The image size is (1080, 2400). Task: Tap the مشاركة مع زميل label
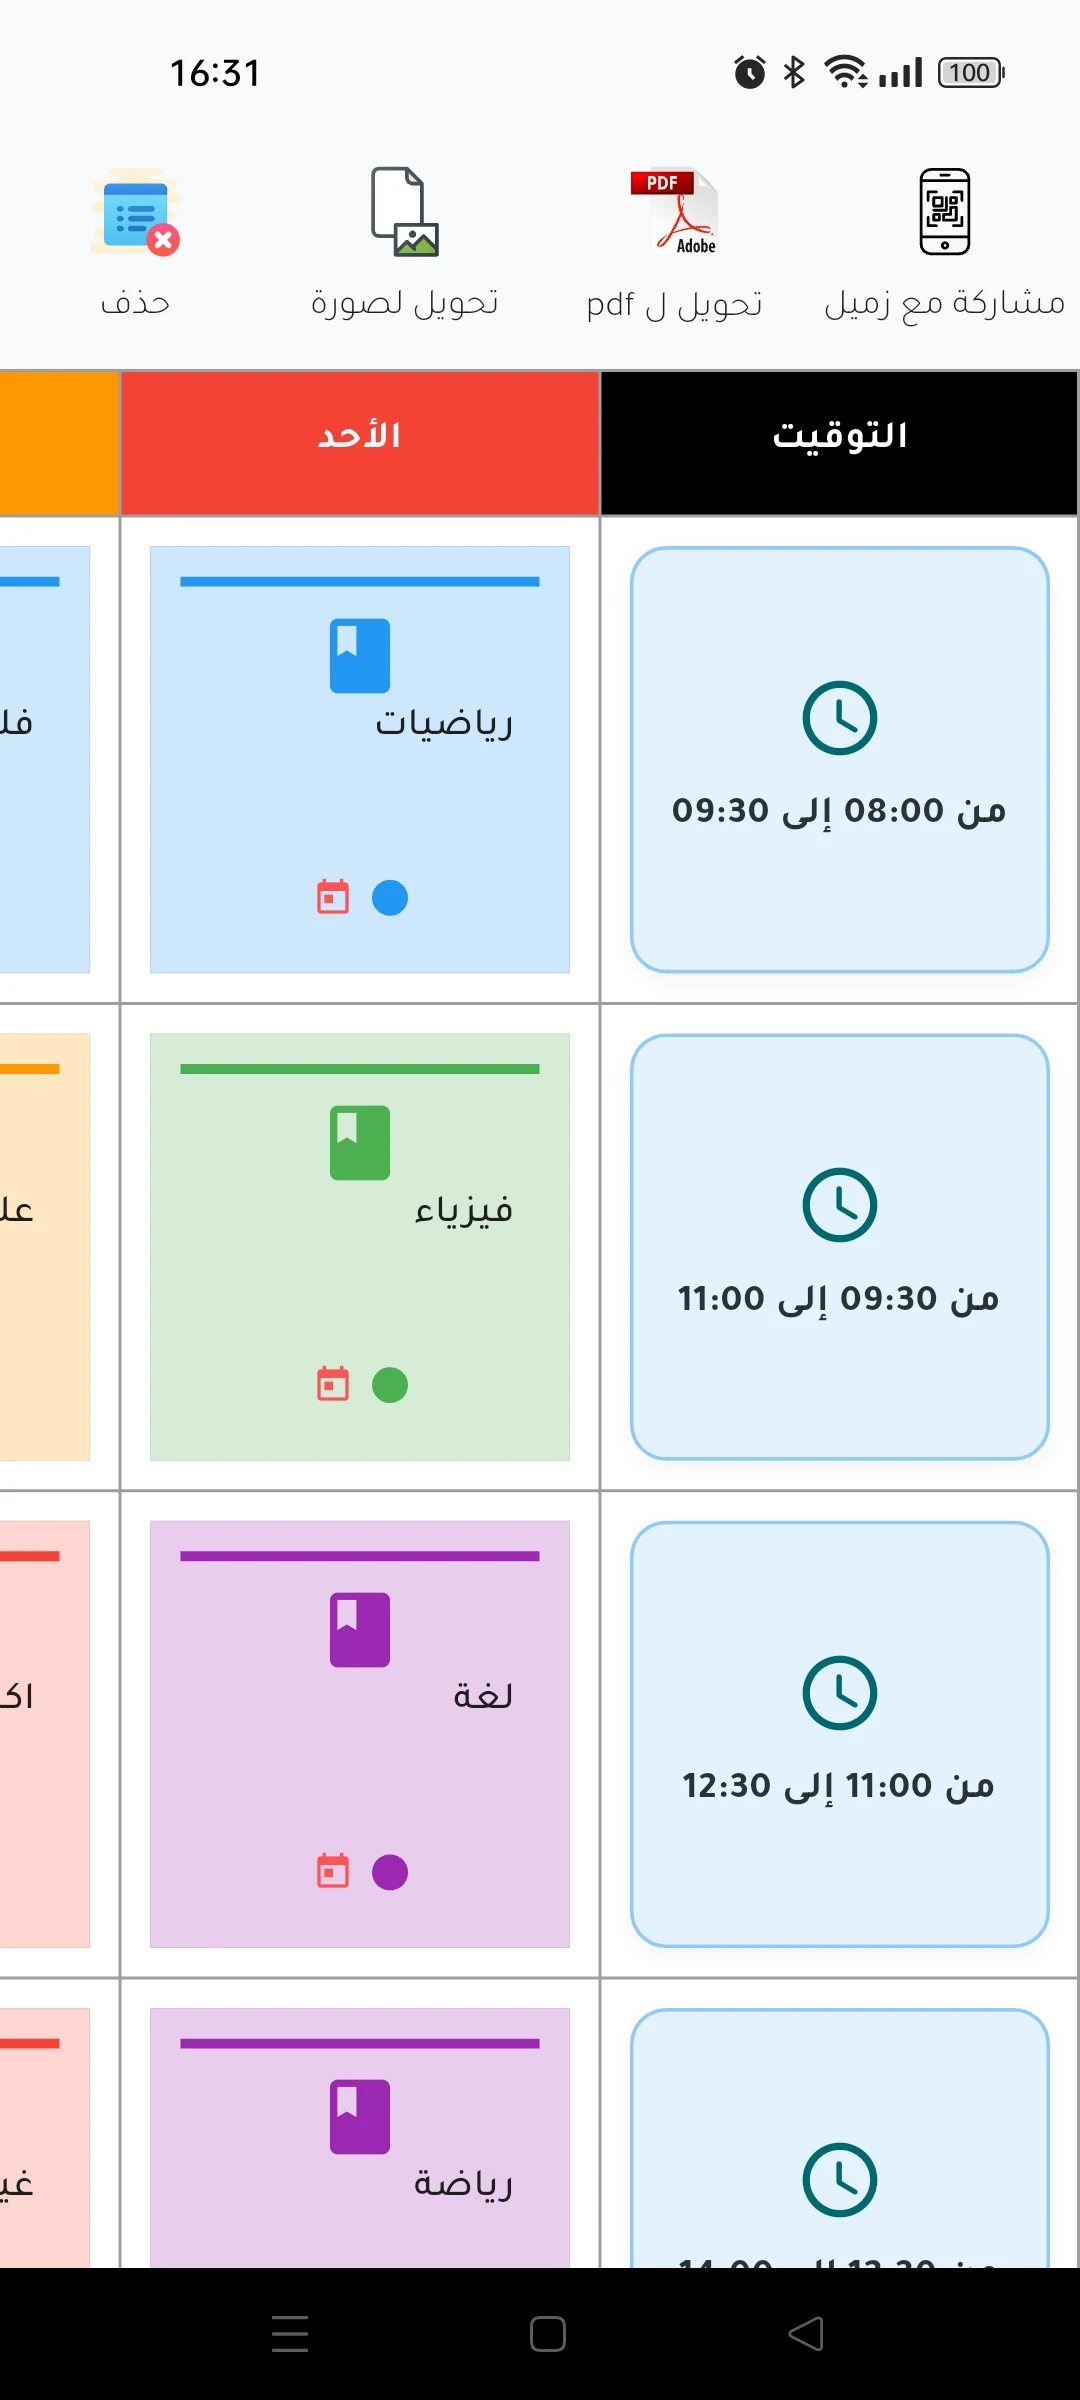[x=944, y=304]
